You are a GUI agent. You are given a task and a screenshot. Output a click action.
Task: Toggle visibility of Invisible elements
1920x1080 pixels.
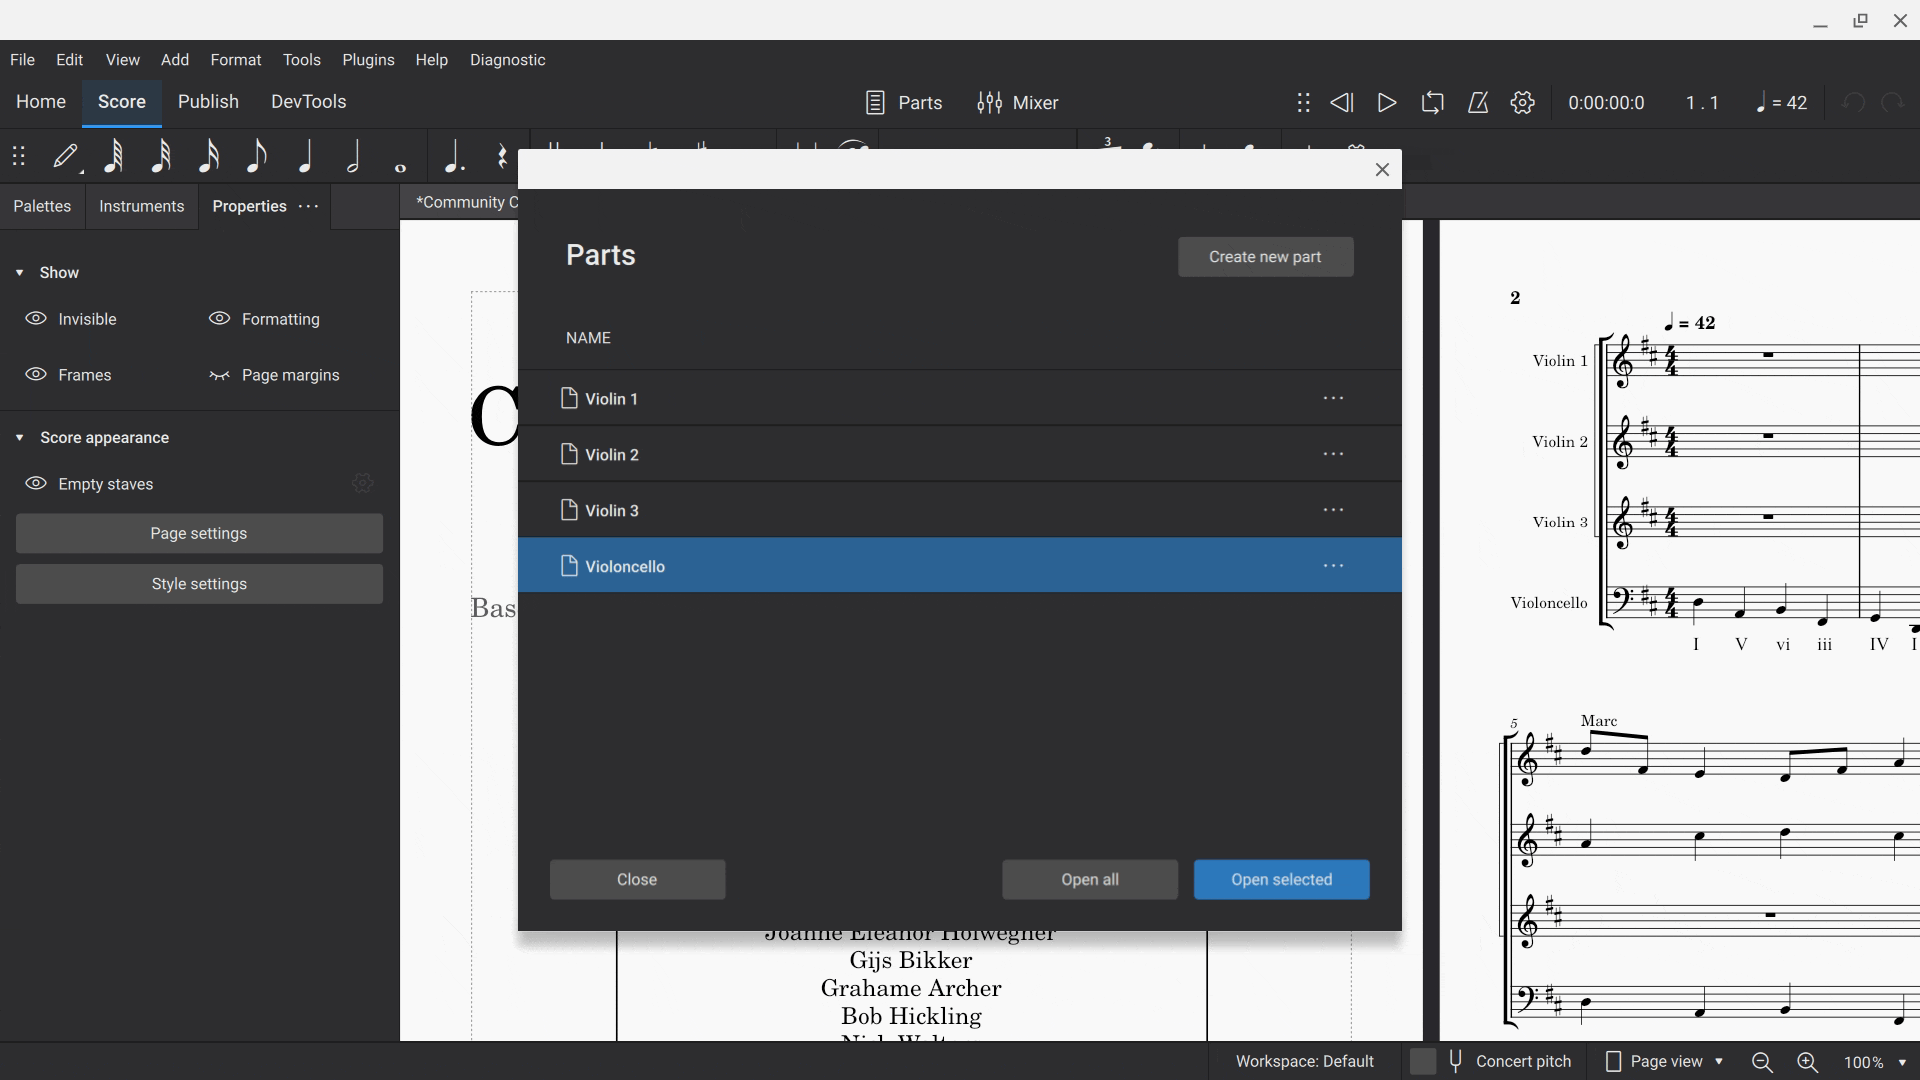36,318
